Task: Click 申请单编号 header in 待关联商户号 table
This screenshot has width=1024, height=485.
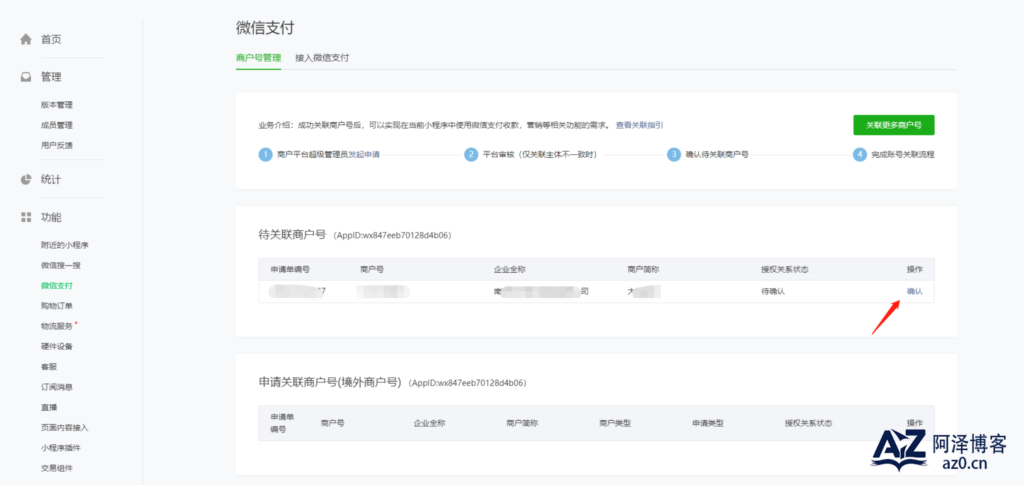Action: pos(290,269)
